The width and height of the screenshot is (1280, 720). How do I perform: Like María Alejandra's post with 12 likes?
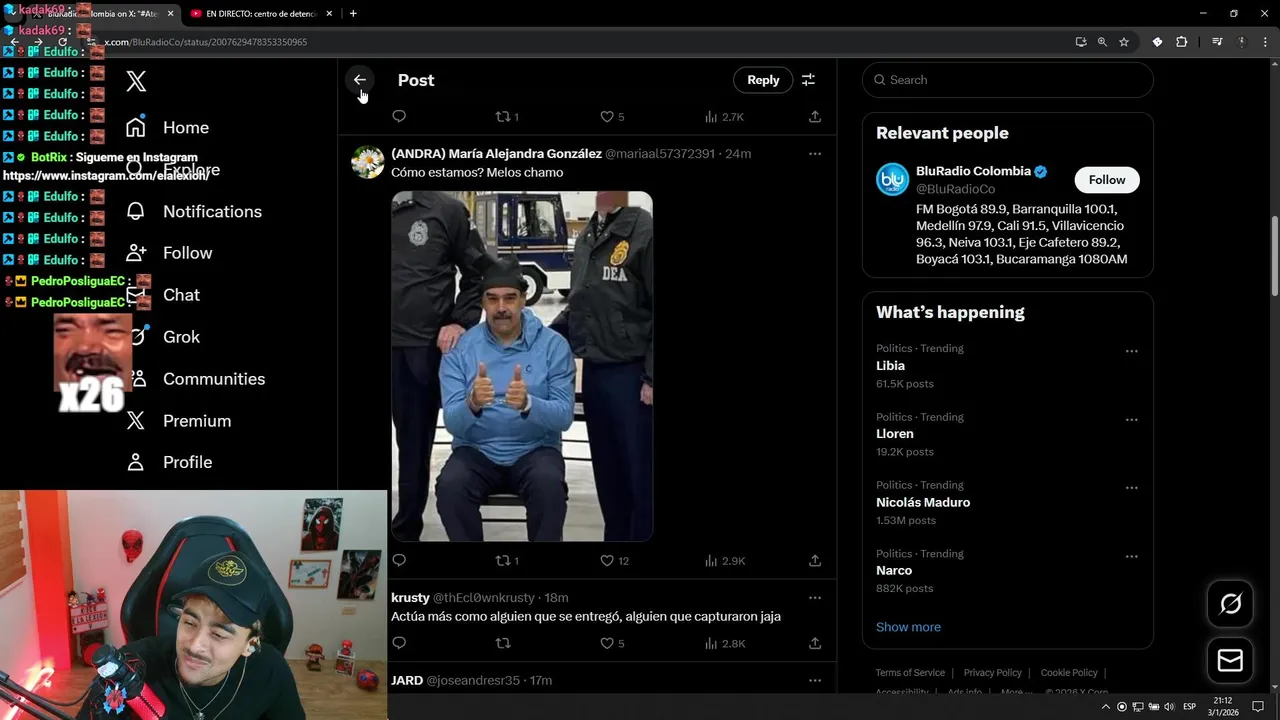tap(614, 561)
